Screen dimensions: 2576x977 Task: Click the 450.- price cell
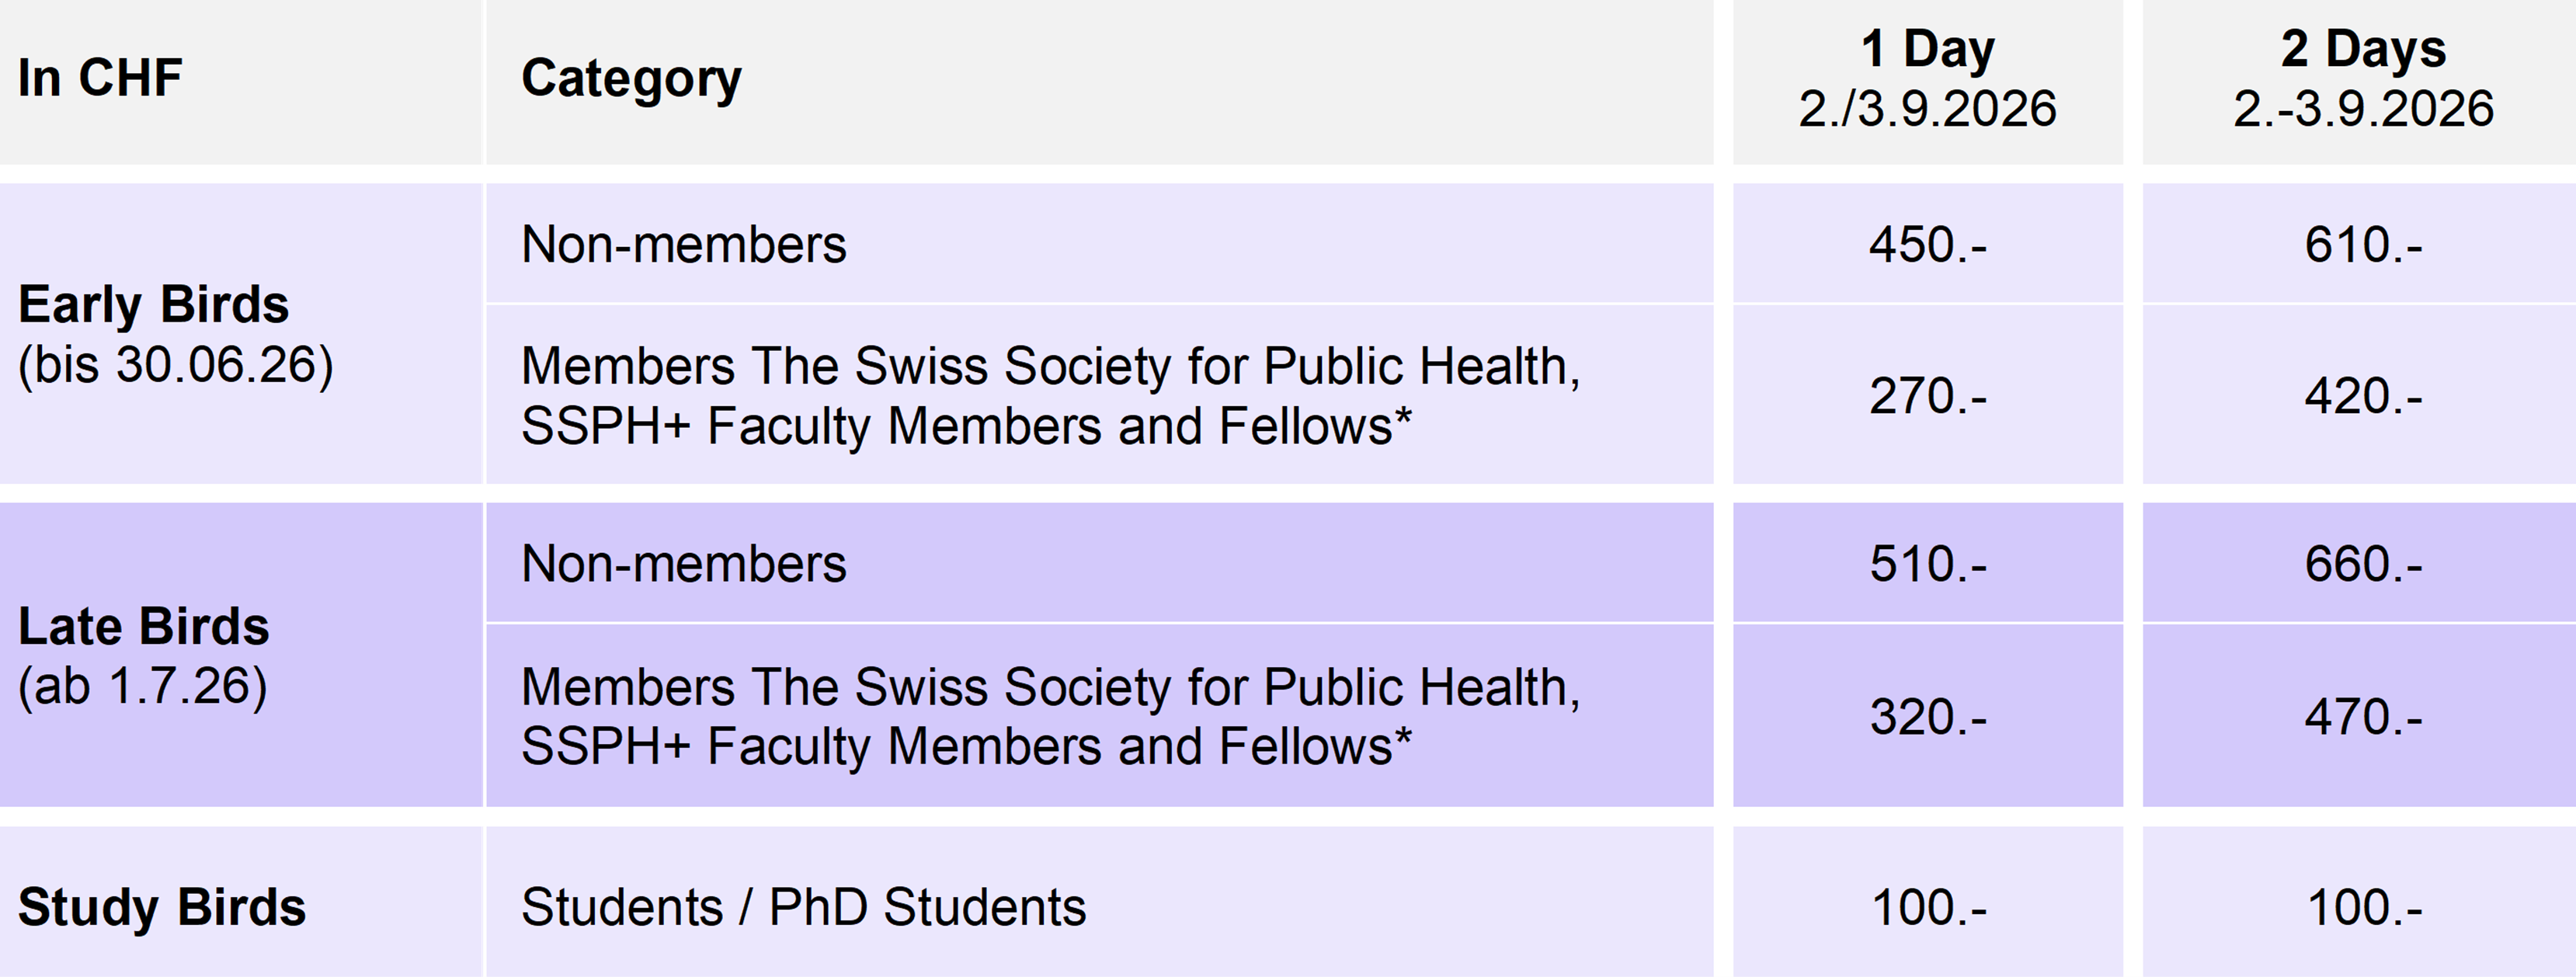tap(1927, 244)
